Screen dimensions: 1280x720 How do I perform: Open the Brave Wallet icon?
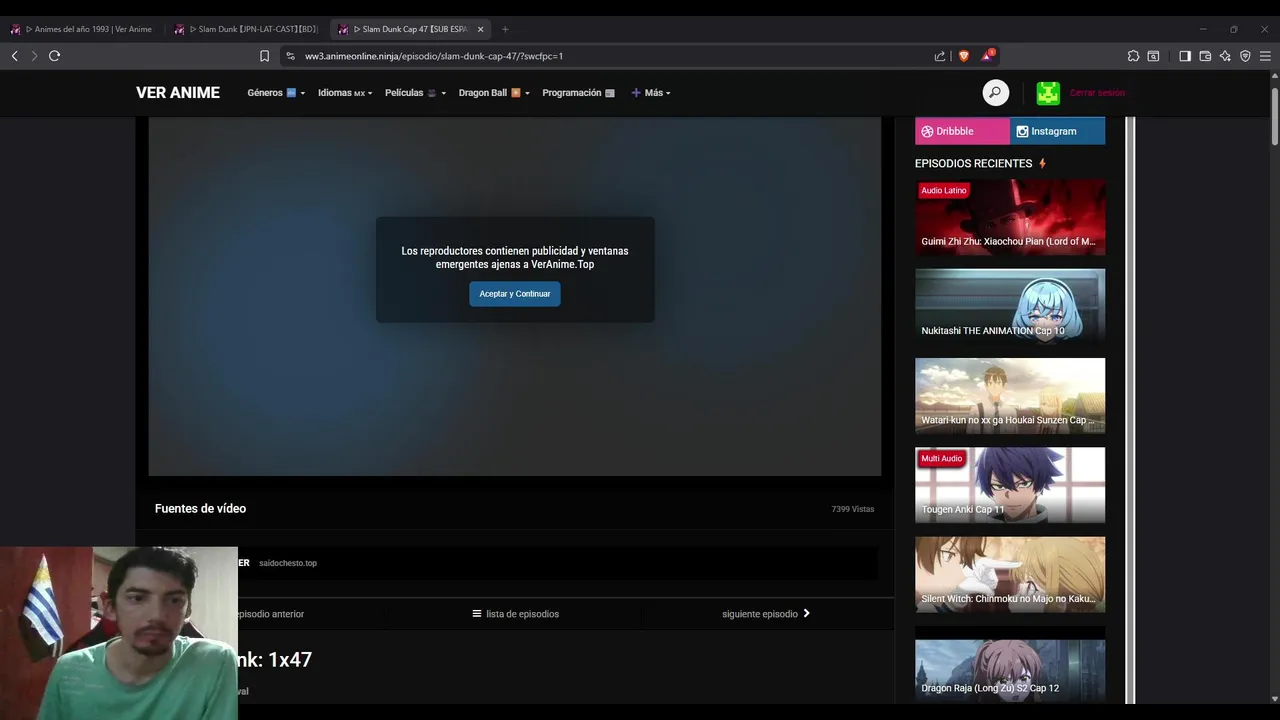(x=1205, y=56)
